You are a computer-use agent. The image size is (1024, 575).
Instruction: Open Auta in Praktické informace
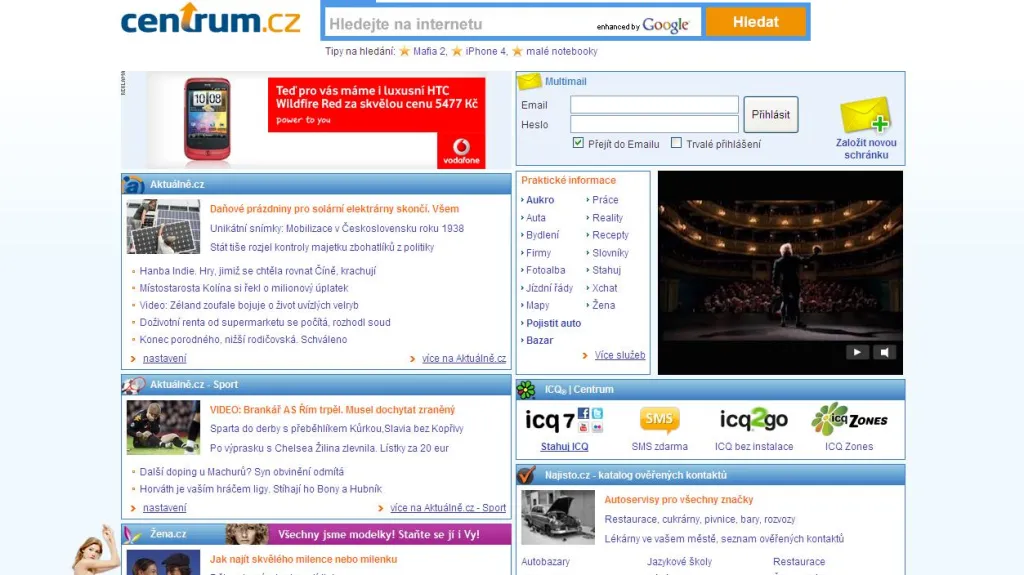point(536,218)
